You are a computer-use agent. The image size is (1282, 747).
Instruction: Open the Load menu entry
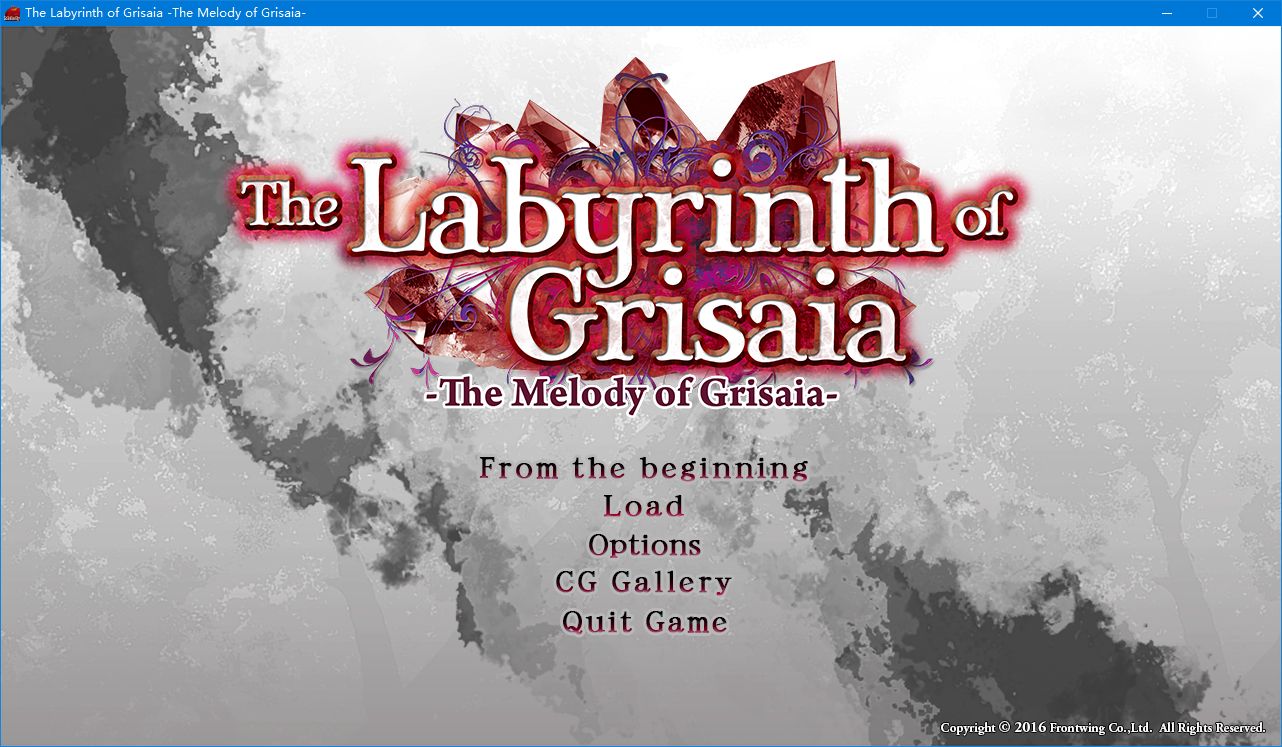(x=643, y=506)
